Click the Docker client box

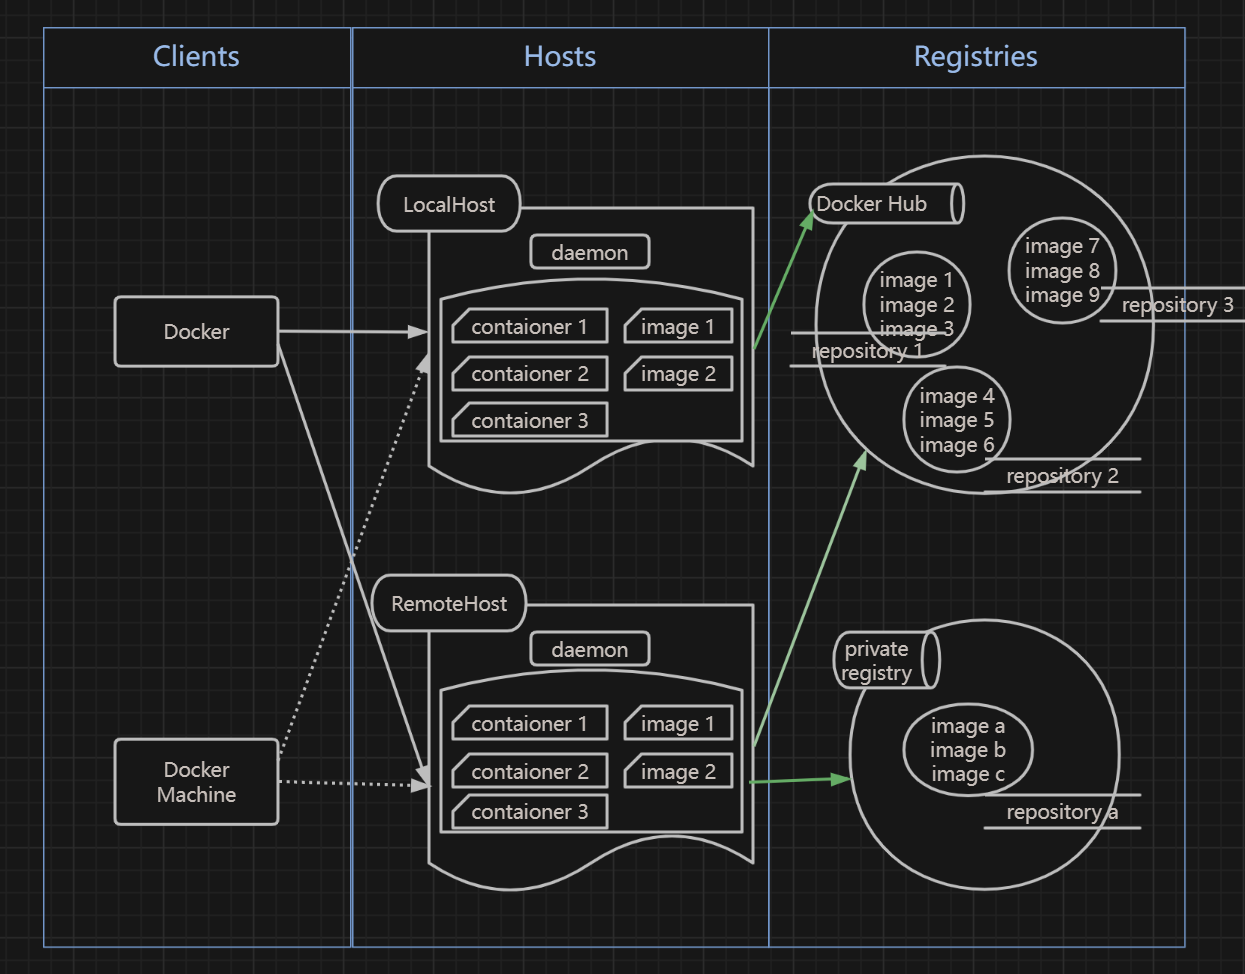(196, 332)
